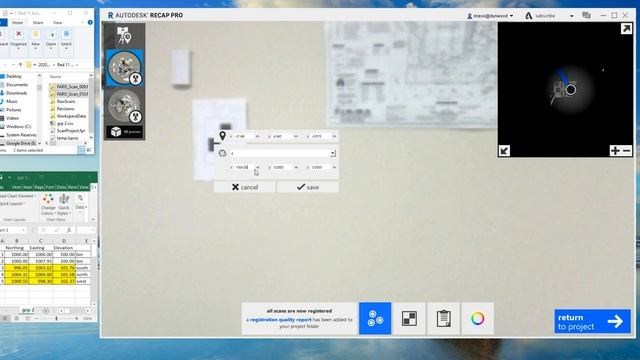Click stepper beside upper z coordinate
Screen dimensions: 640x360
point(334,136)
